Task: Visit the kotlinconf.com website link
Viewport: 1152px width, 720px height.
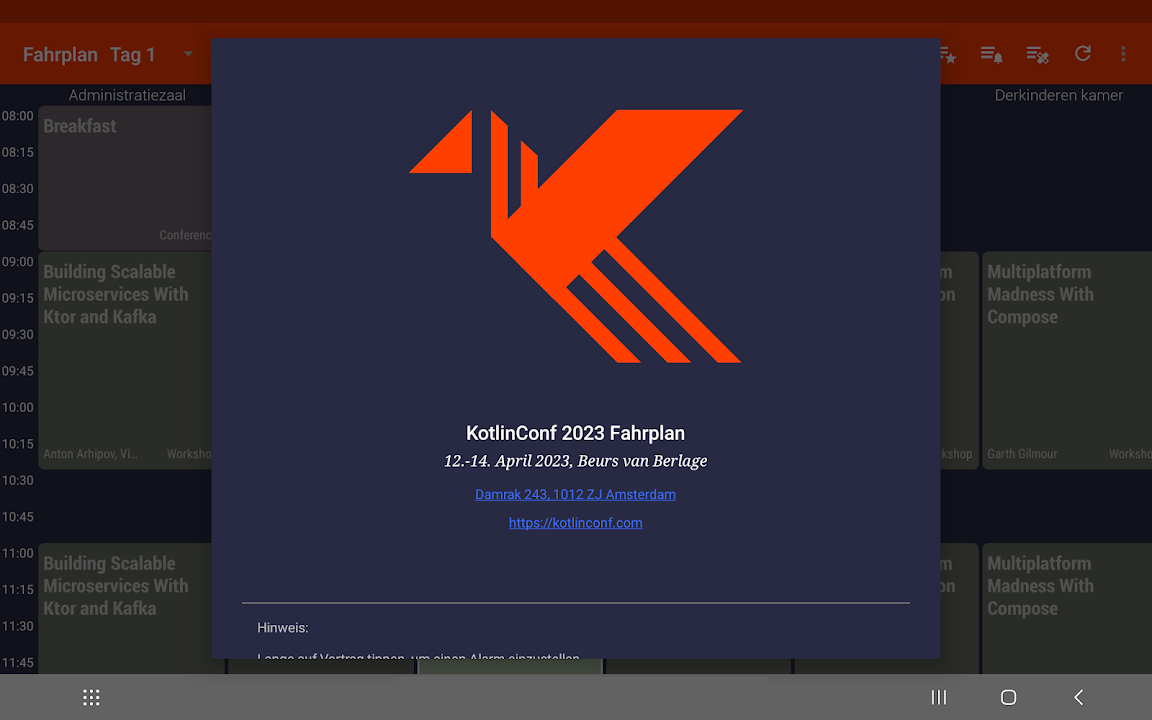Action: coord(575,522)
